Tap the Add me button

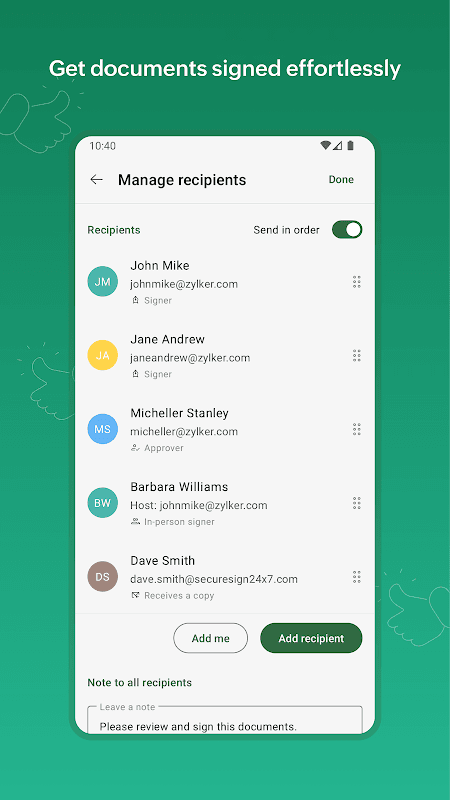coord(210,638)
